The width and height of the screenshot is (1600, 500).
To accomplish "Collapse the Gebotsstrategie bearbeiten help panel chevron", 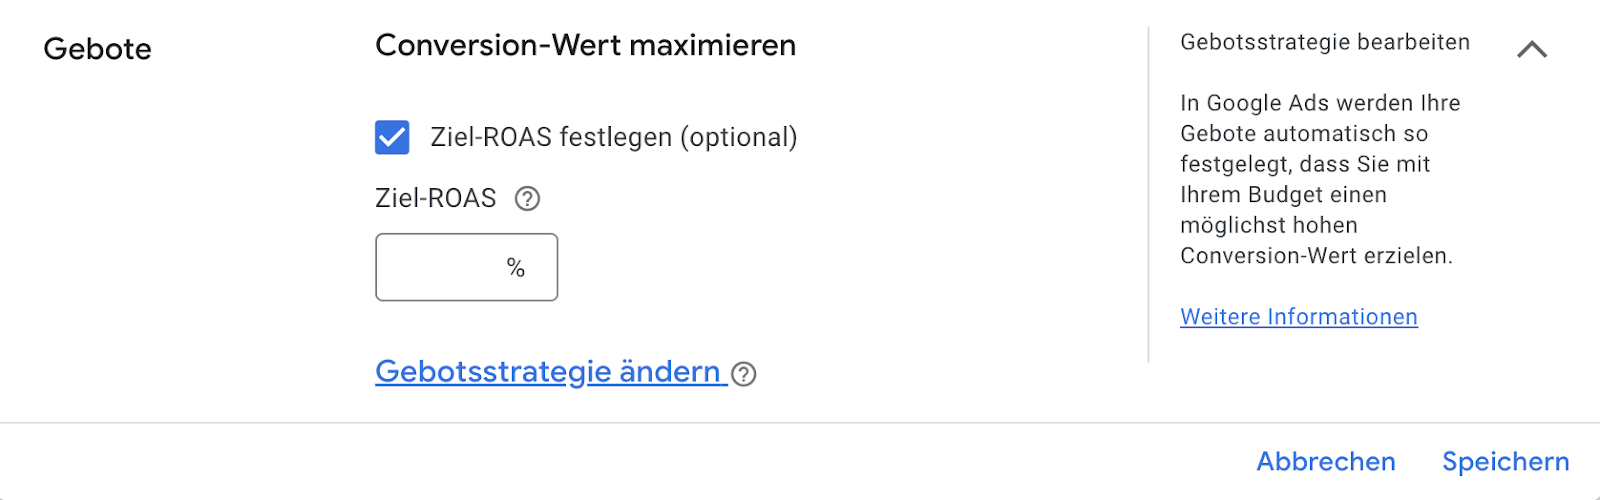I will pos(1532,49).
